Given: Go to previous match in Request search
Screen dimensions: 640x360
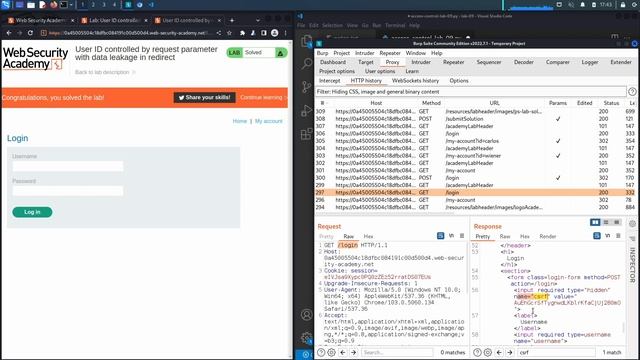Looking at the screenshot, I should 343,352.
